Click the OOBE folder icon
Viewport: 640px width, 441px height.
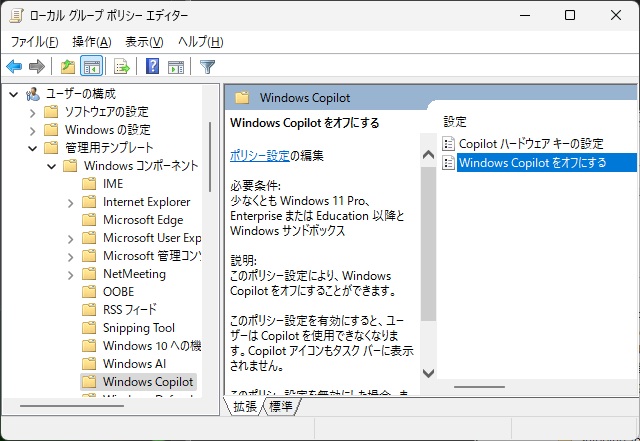[x=89, y=292]
